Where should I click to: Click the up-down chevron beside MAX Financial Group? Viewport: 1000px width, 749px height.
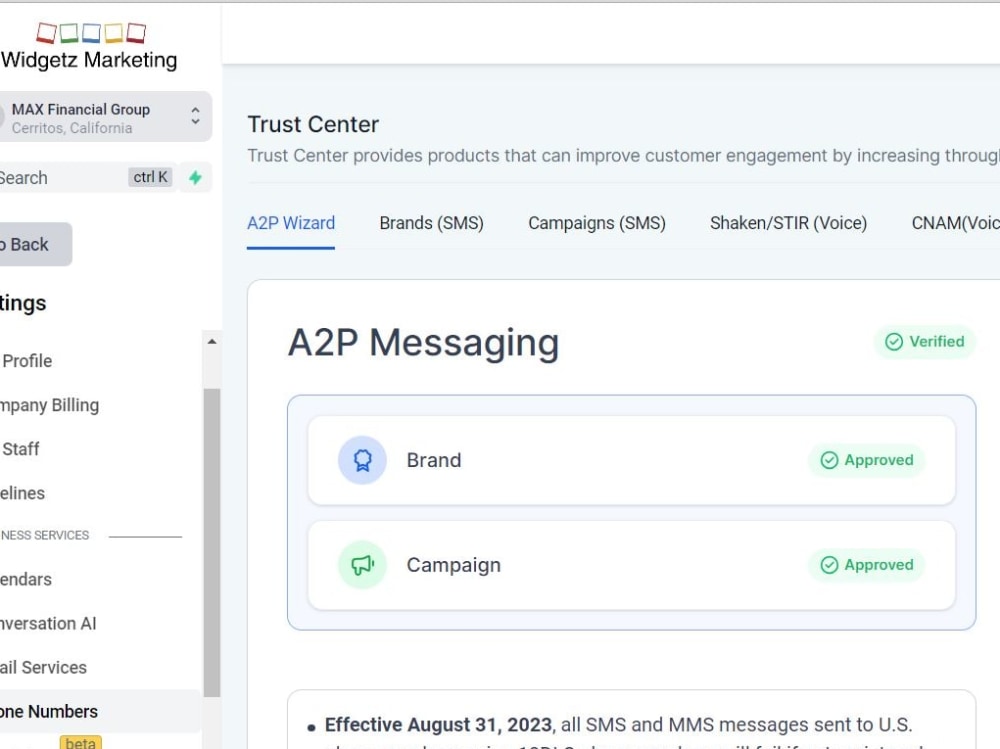[195, 116]
